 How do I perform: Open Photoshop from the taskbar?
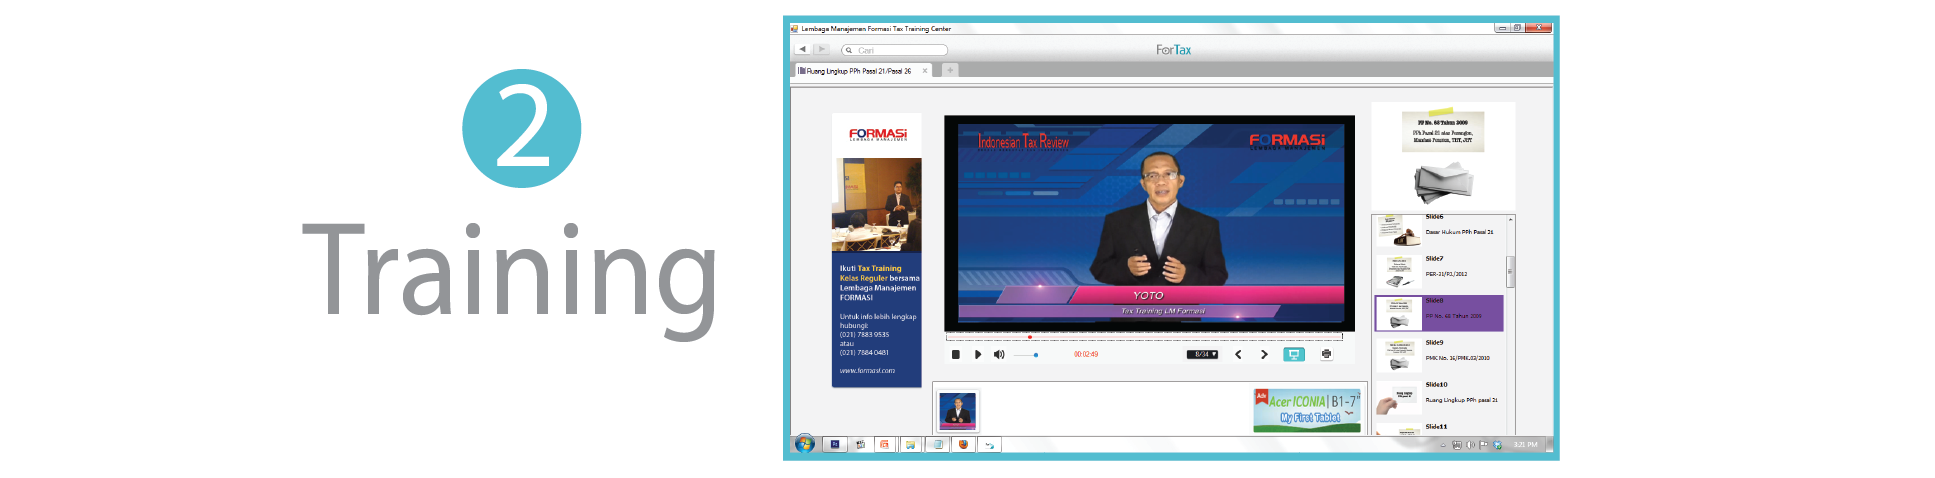coord(835,445)
